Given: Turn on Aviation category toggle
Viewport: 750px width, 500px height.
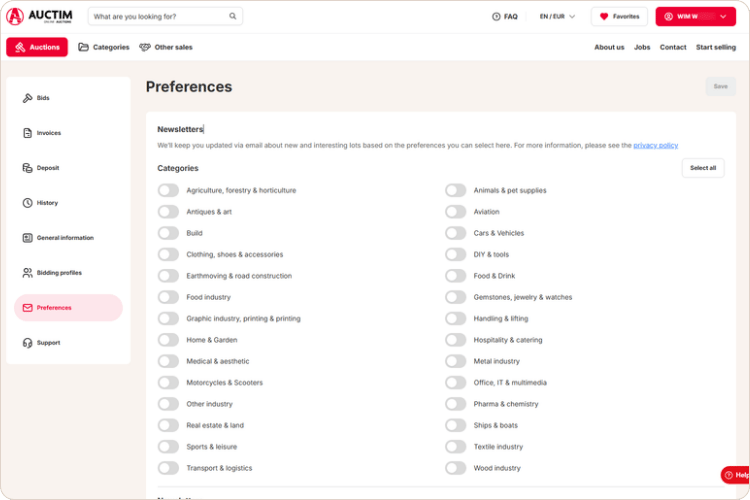Looking at the screenshot, I should tap(455, 211).
